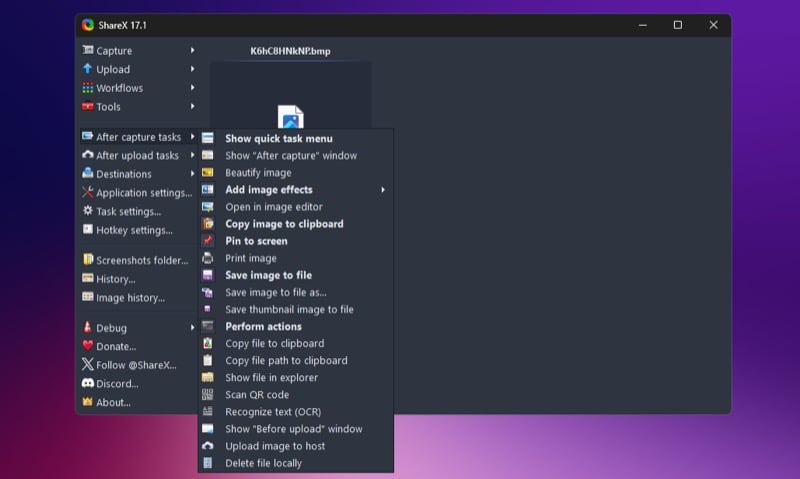Viewport: 800px width, 479px height.
Task: Click the Debug cone icon
Action: click(x=88, y=327)
